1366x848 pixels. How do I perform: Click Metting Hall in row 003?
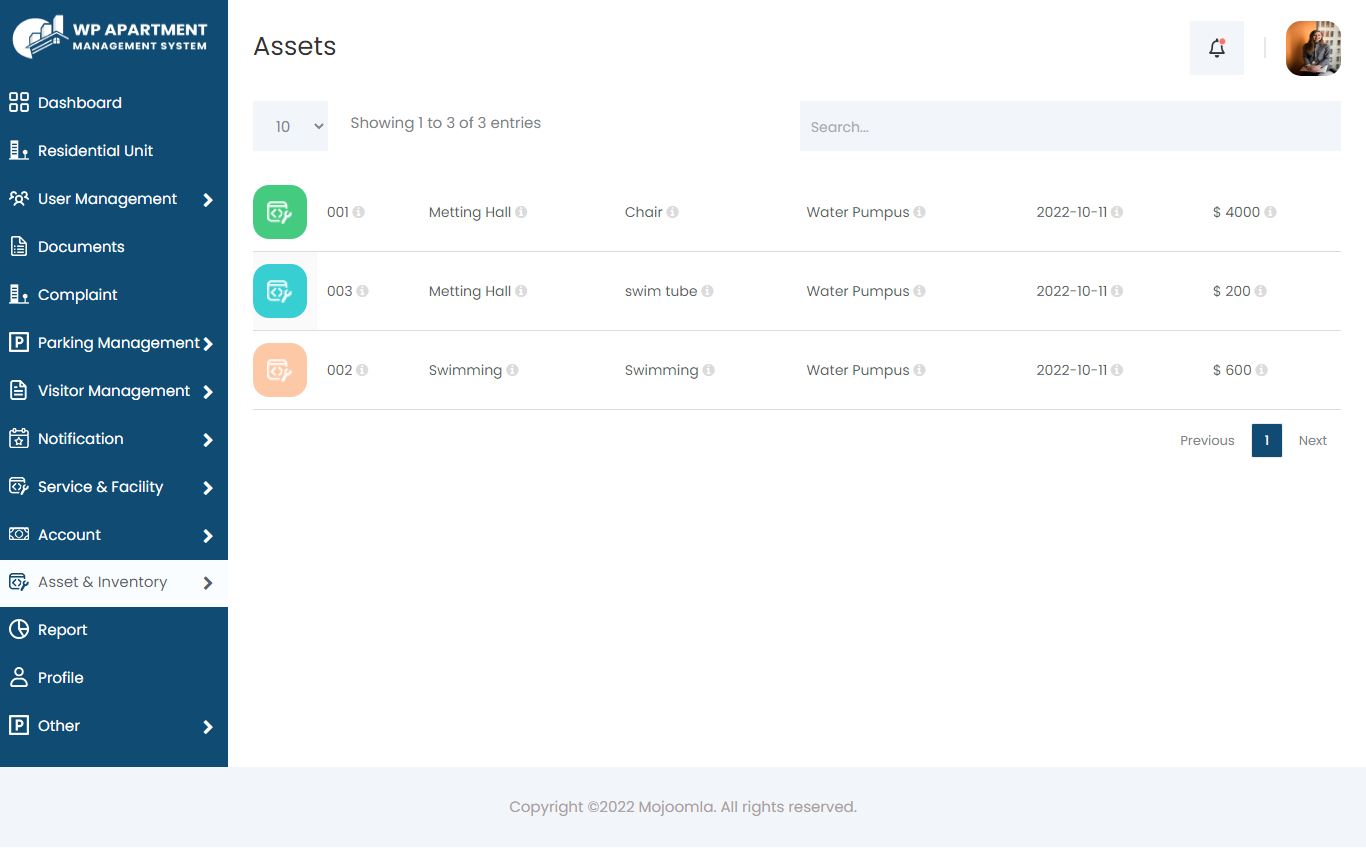click(470, 291)
